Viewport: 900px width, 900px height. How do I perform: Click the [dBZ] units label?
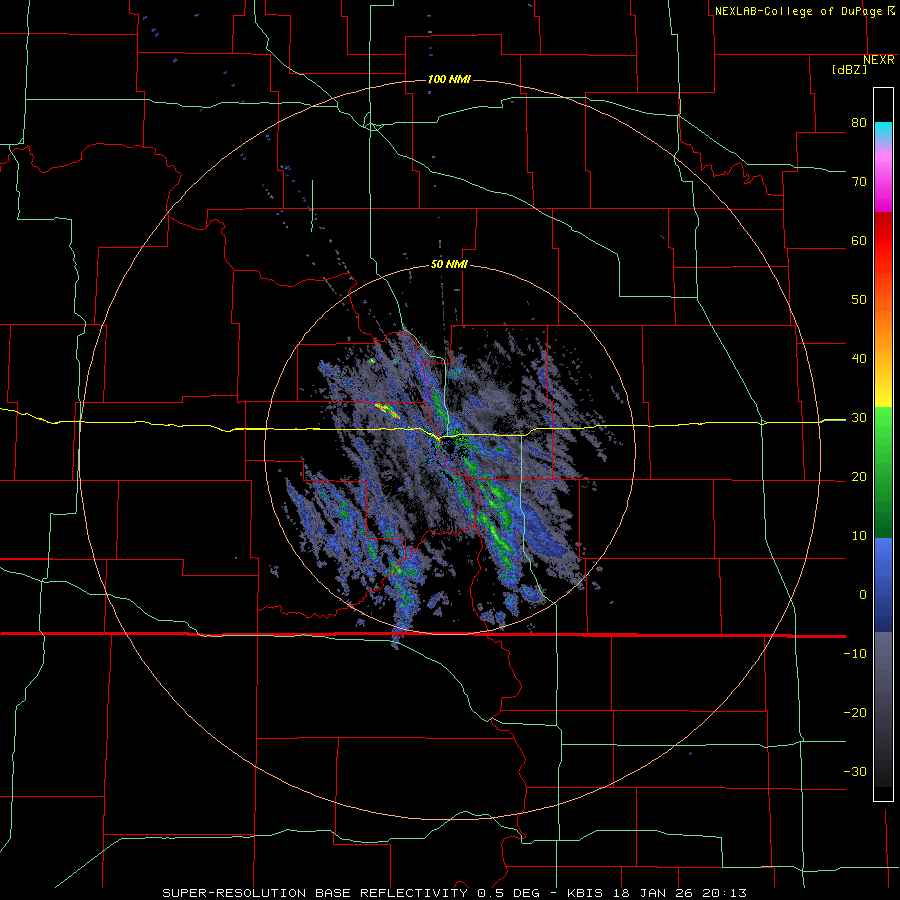[x=849, y=70]
